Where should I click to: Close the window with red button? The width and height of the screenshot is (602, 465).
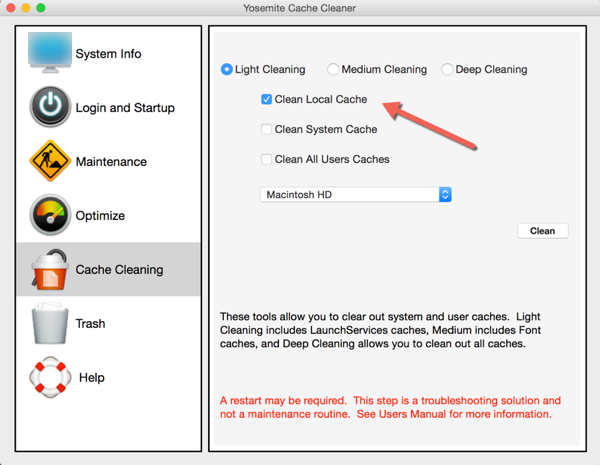(x=11, y=8)
